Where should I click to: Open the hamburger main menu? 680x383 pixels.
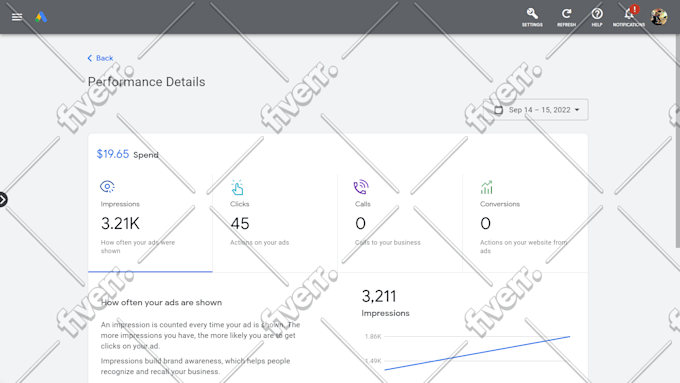tap(17, 17)
